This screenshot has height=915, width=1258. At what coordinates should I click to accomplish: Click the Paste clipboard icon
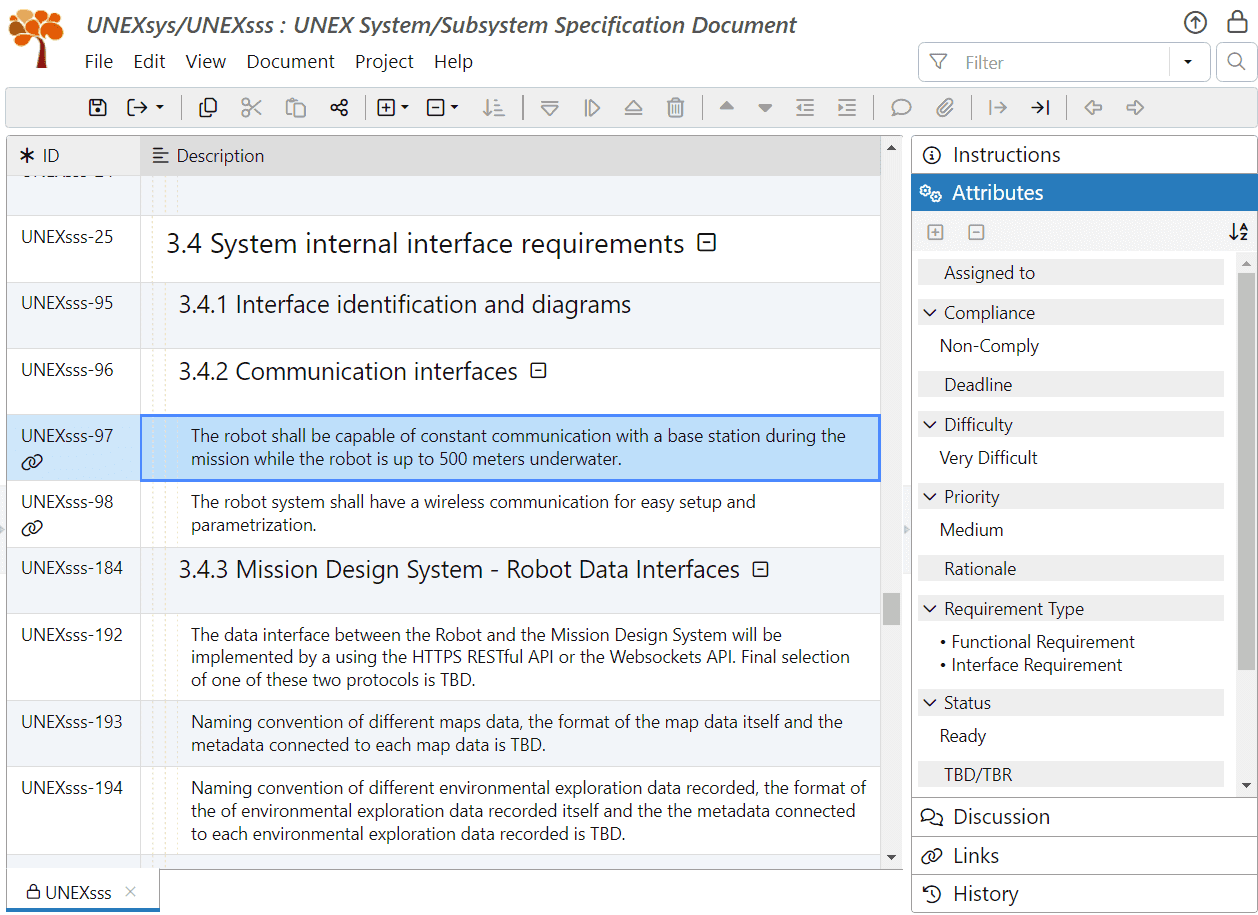(x=295, y=108)
